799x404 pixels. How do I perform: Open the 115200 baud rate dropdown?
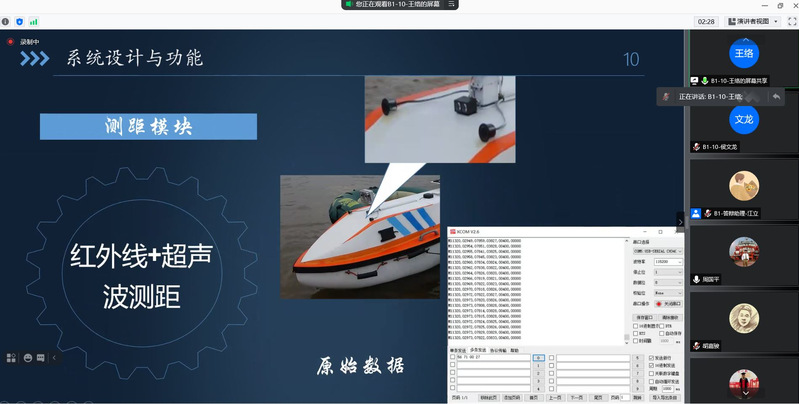668,262
